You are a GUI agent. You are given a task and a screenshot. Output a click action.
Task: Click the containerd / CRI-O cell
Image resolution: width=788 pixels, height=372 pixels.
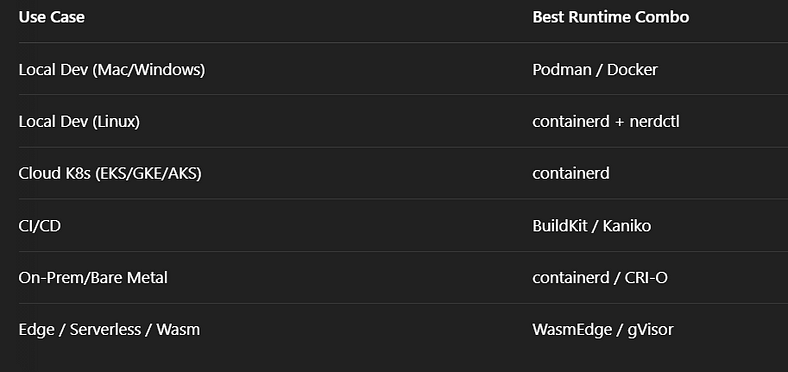click(600, 277)
